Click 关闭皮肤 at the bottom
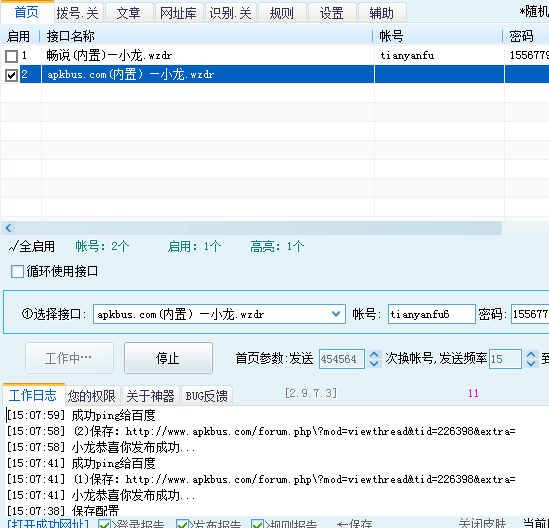Screen dimensions: 549x528 tap(482, 524)
